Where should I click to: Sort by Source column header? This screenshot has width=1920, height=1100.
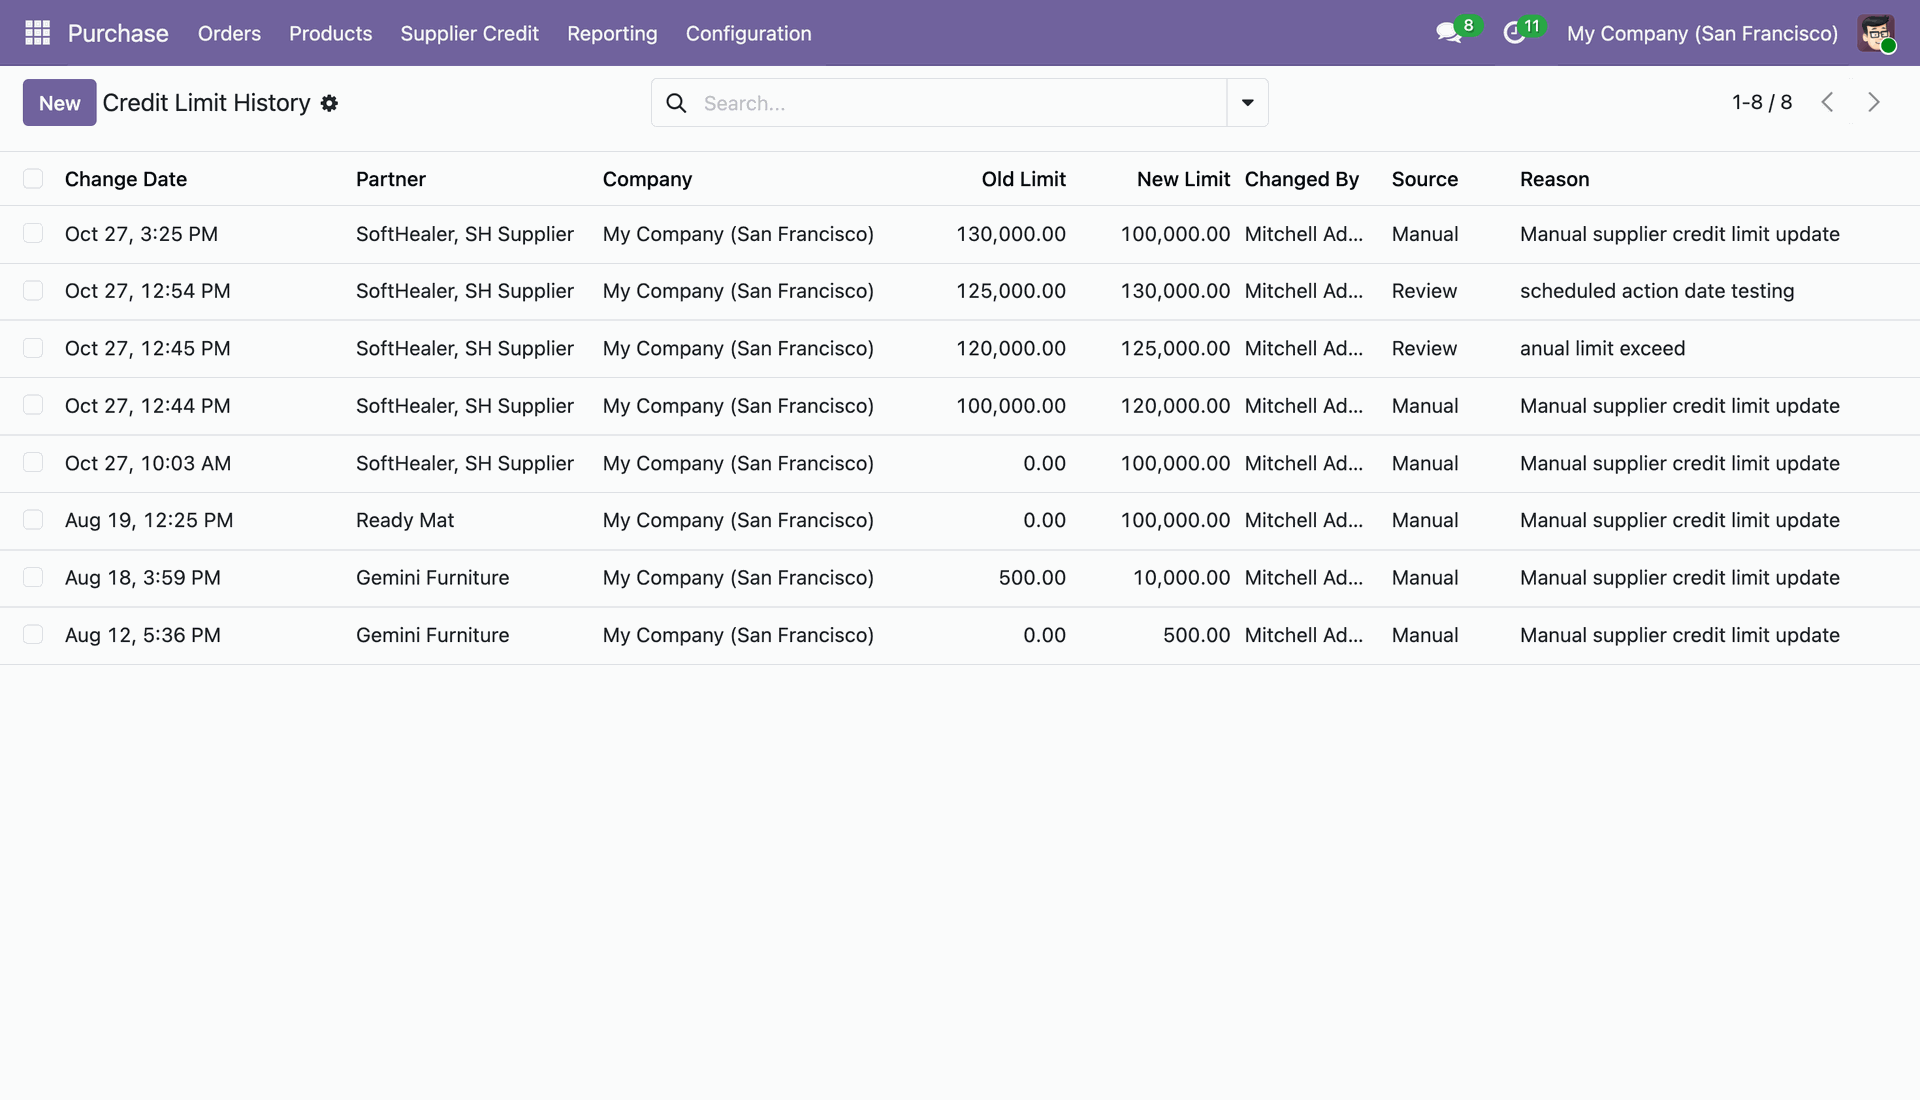point(1425,179)
